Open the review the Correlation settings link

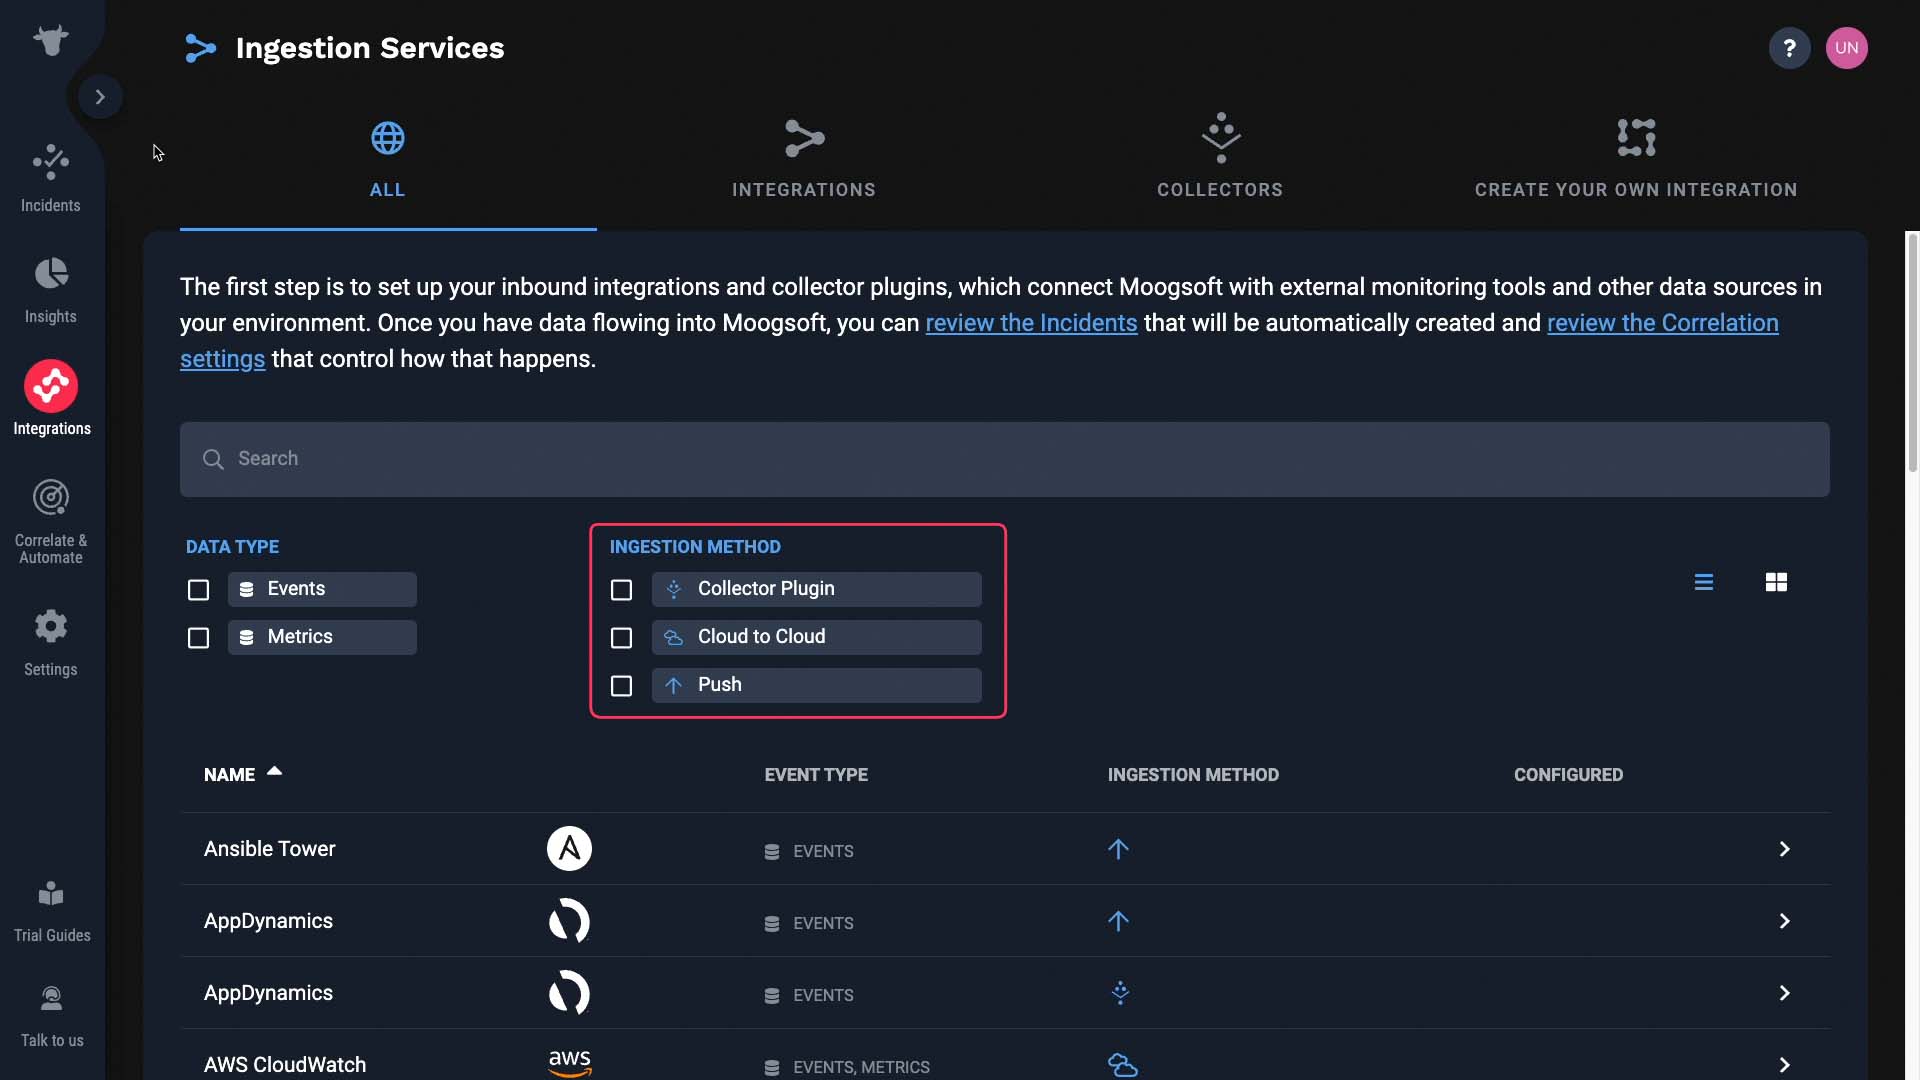(1662, 323)
